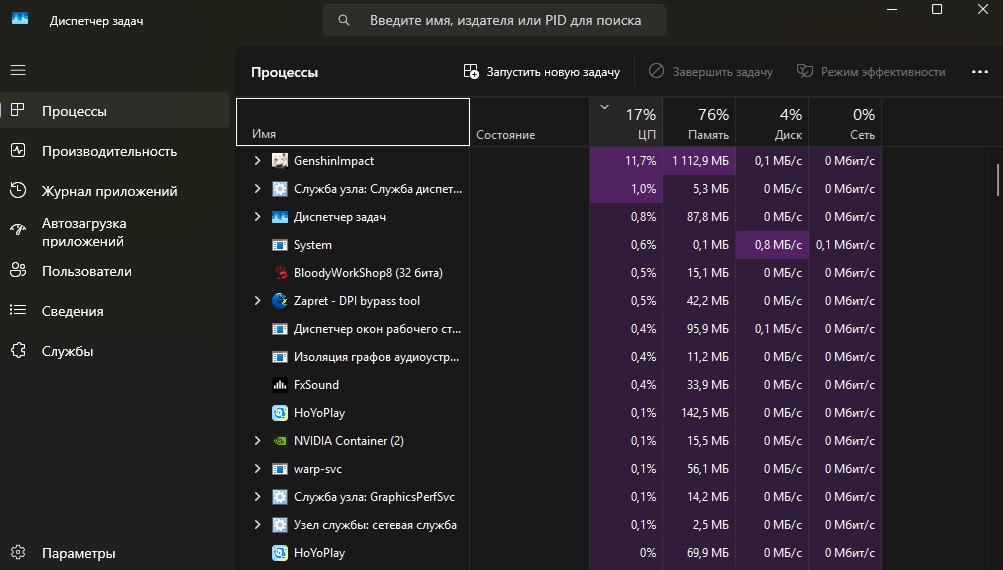Expand the Диспетчер задач process row

[257, 217]
